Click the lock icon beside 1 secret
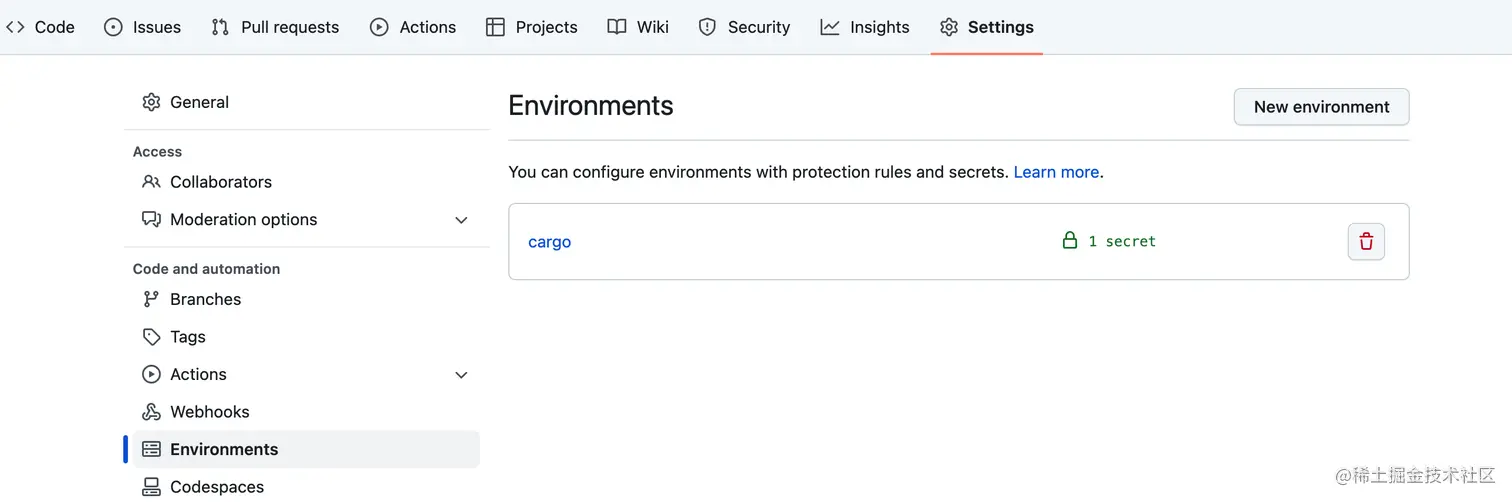Image resolution: width=1512 pixels, height=502 pixels. click(1070, 241)
